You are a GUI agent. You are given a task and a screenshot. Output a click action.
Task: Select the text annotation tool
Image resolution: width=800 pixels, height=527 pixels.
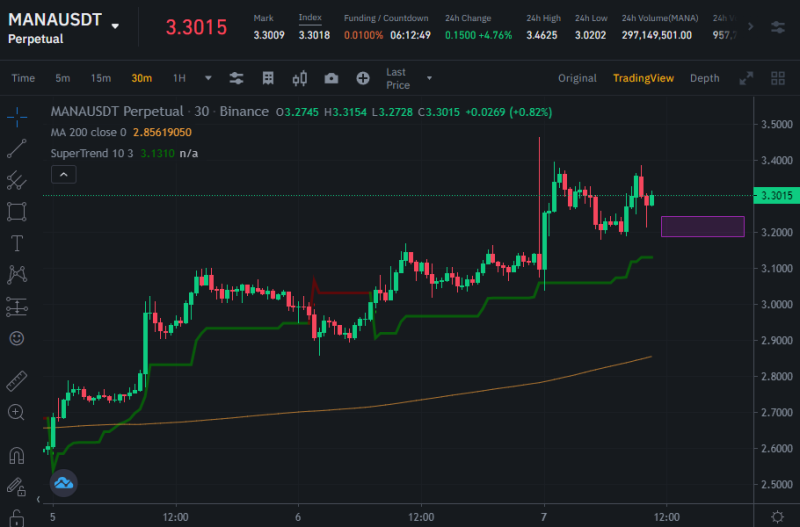(x=17, y=243)
